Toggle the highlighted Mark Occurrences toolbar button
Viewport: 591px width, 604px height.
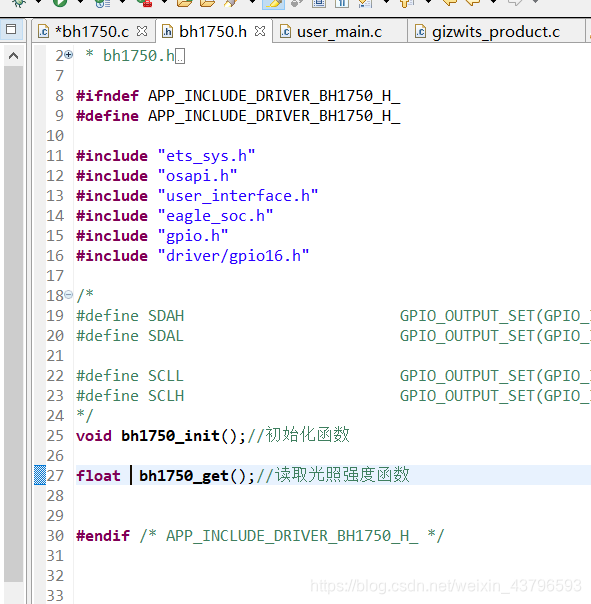pyautogui.click(x=273, y=3)
